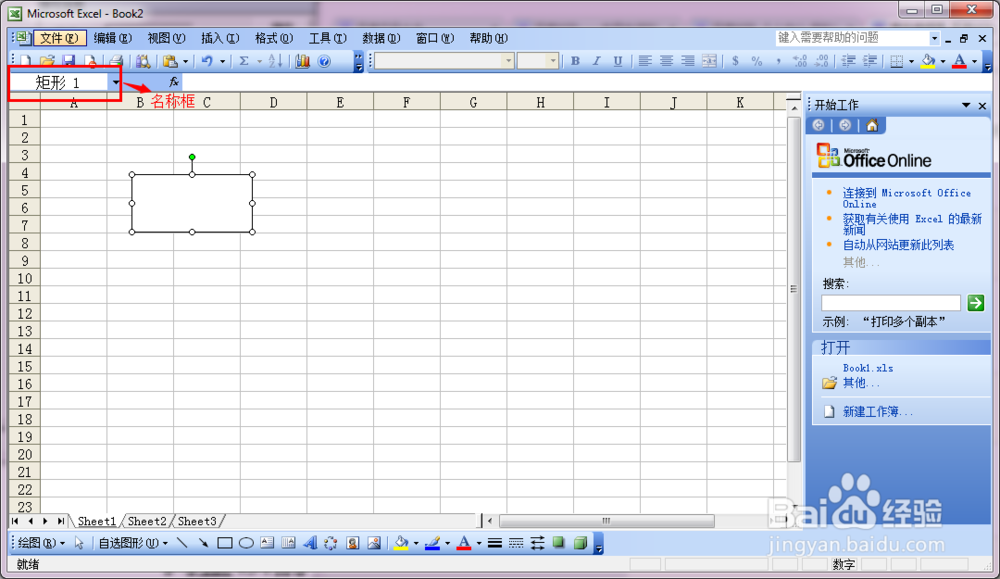Image resolution: width=1000 pixels, height=579 pixels.
Task: Close the 开始工作 task pane
Action: tap(983, 106)
